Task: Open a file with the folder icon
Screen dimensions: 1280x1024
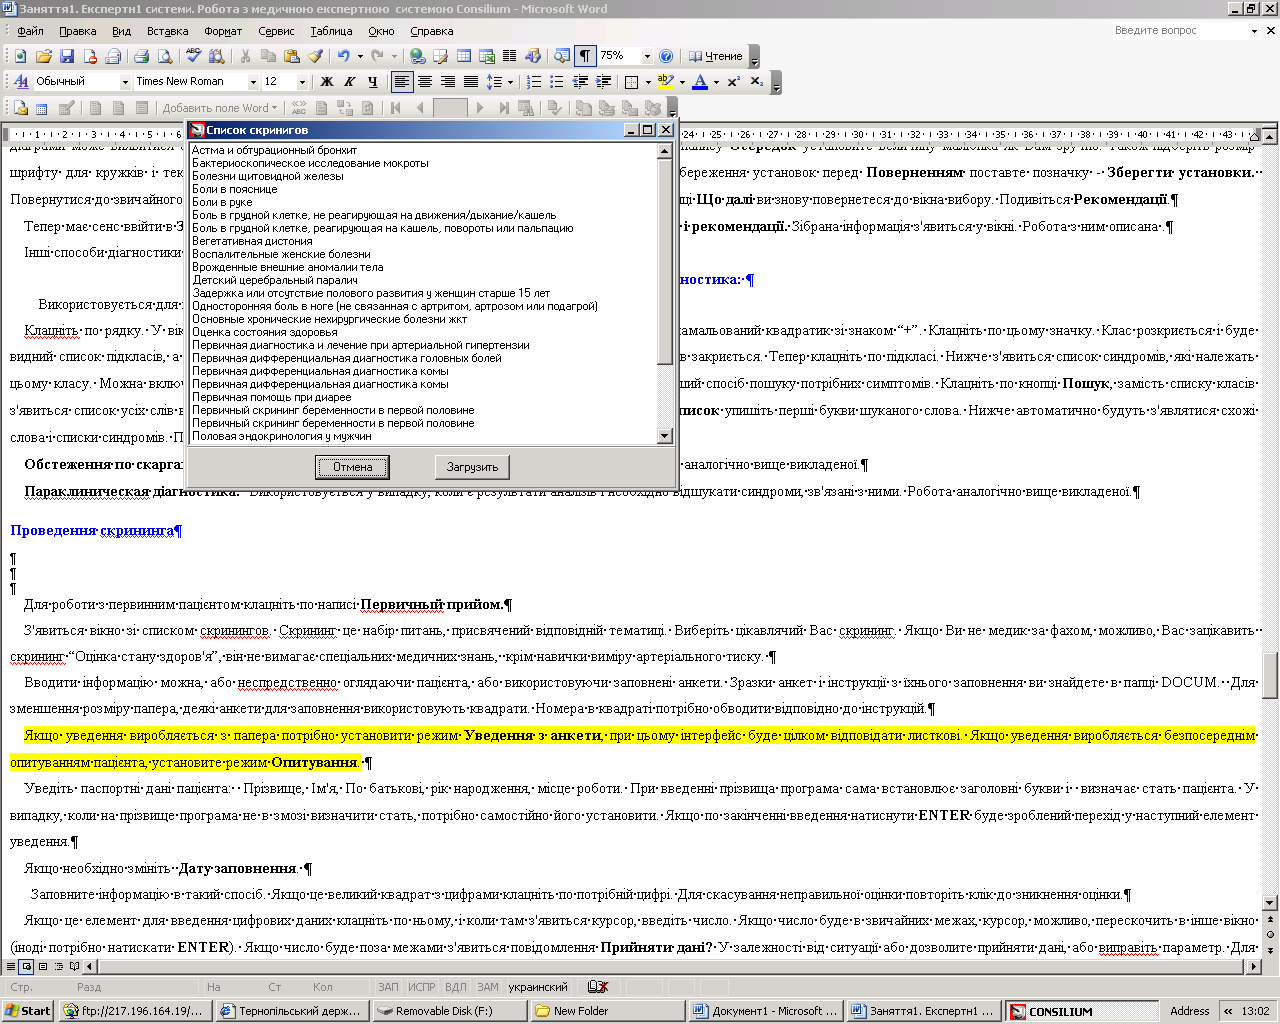Action: tap(43, 56)
